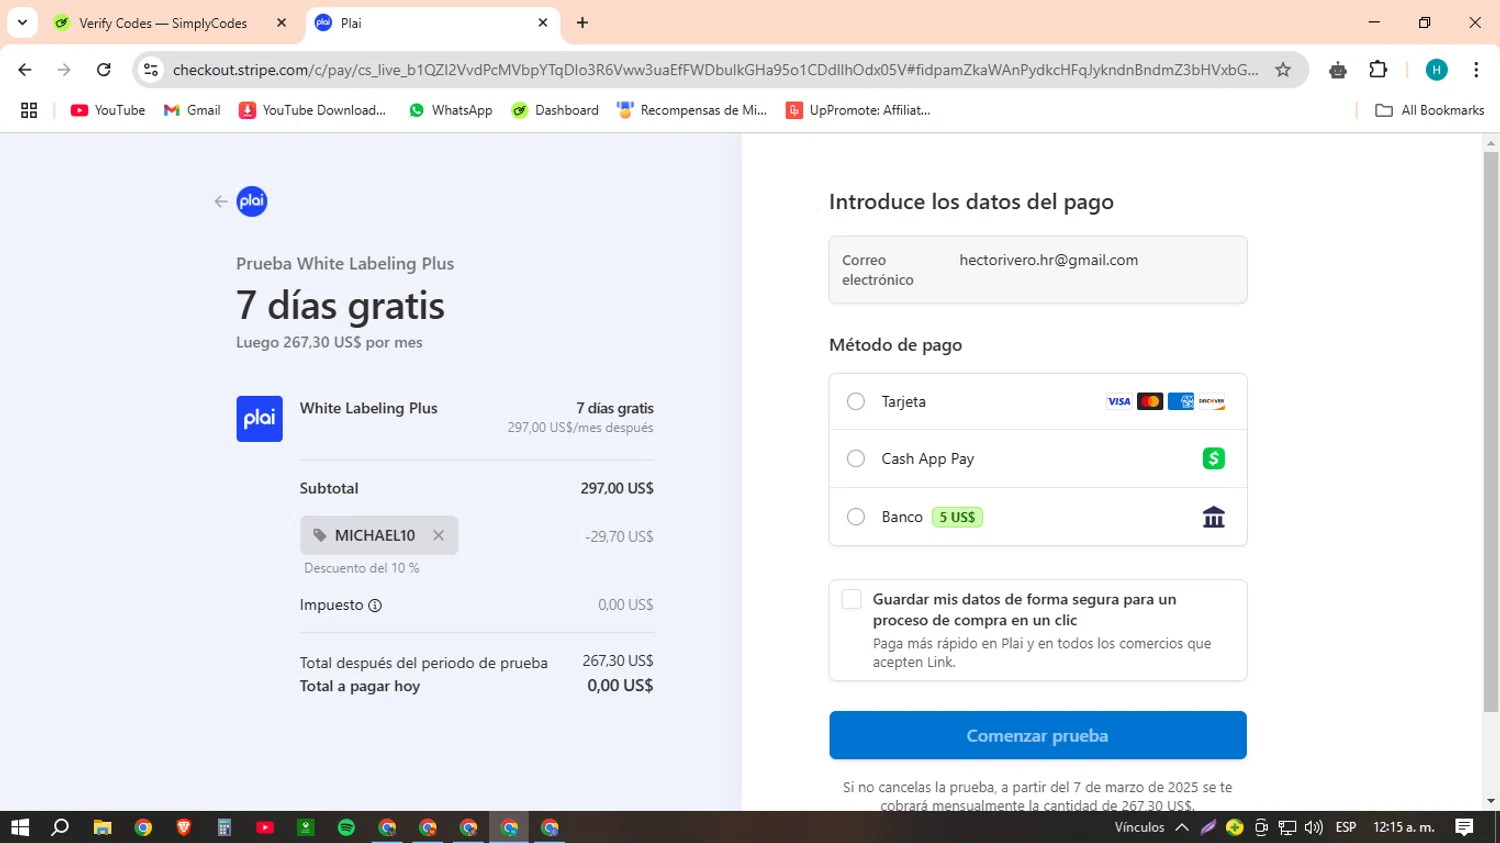Image resolution: width=1500 pixels, height=843 pixels.
Task: Click the browser forward arrow
Action: [64, 69]
